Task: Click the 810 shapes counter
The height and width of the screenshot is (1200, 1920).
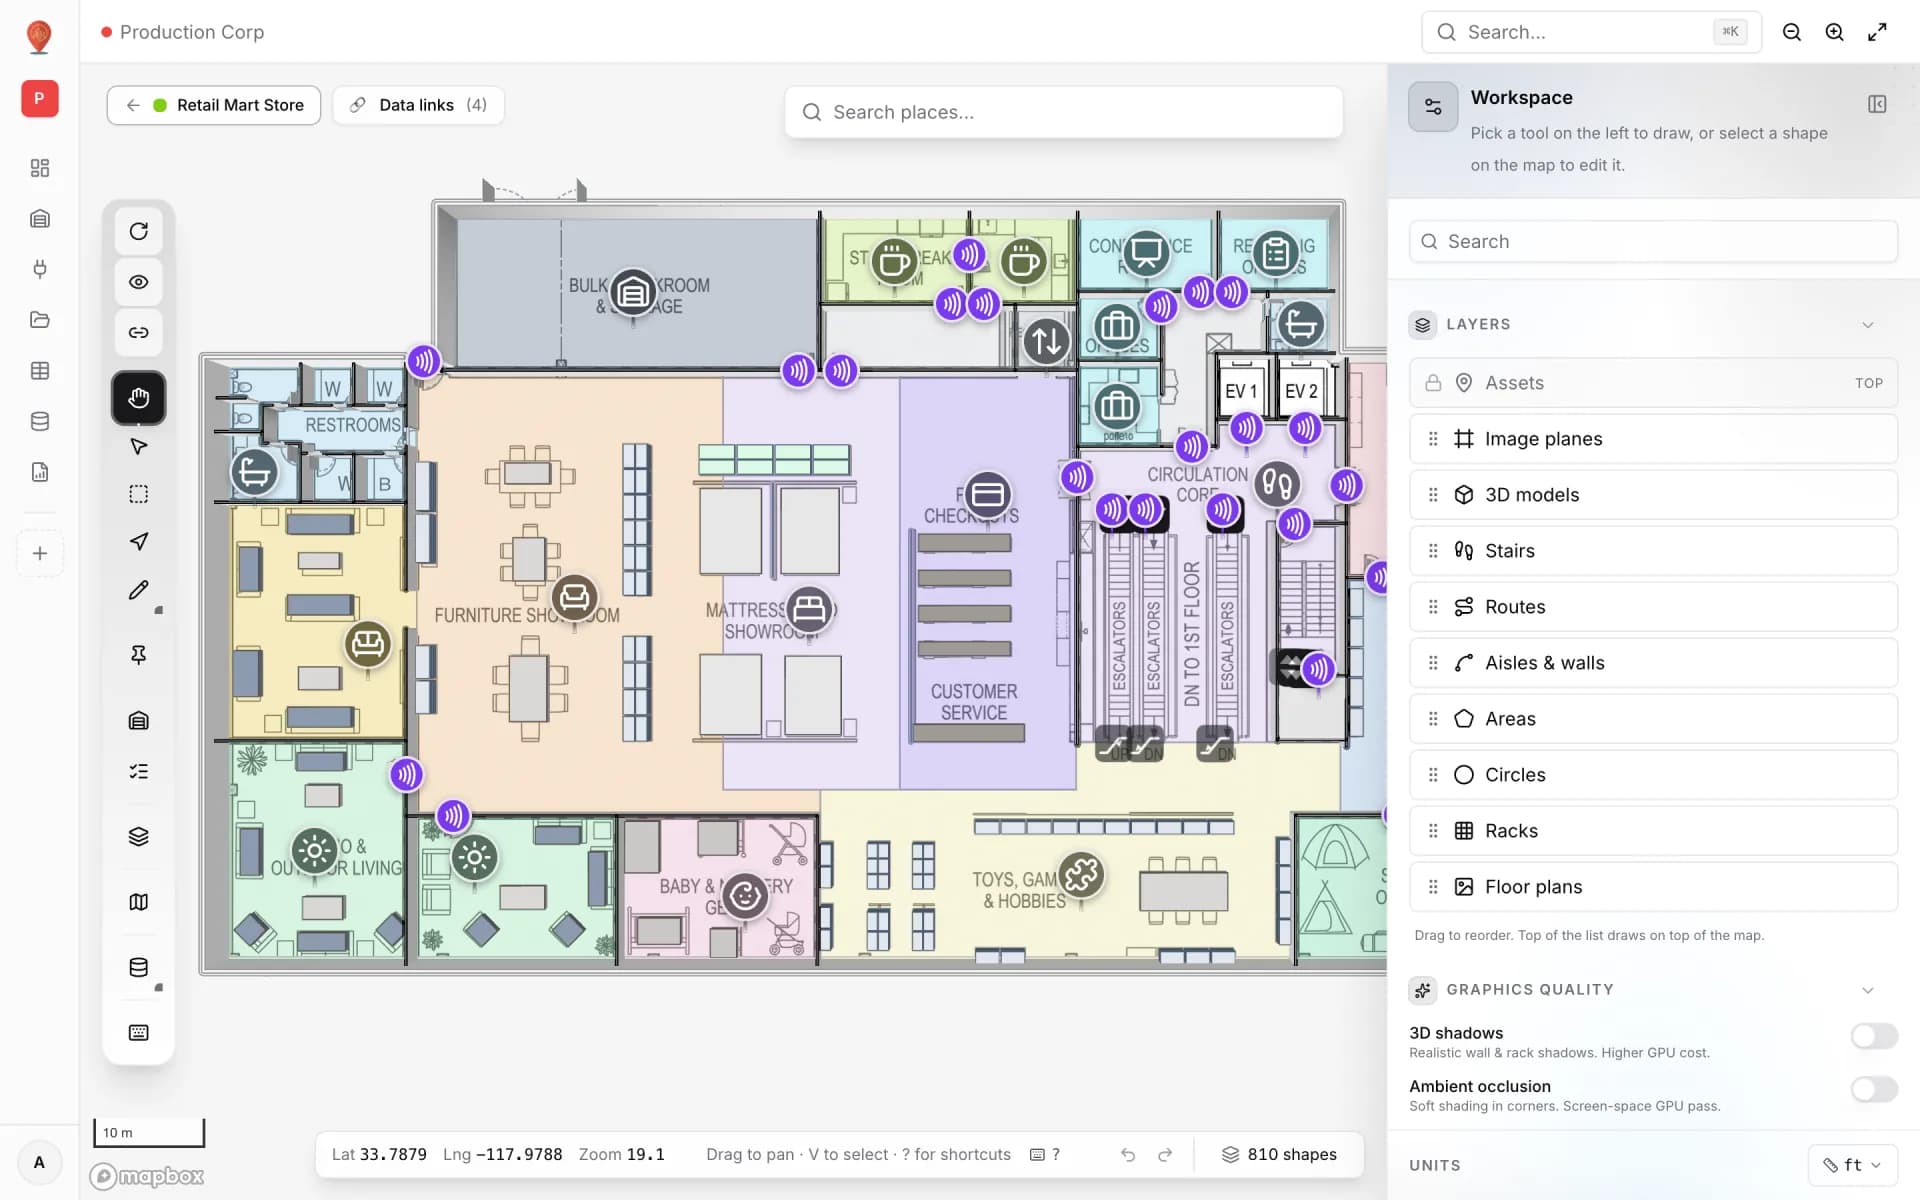Action: (1279, 1155)
